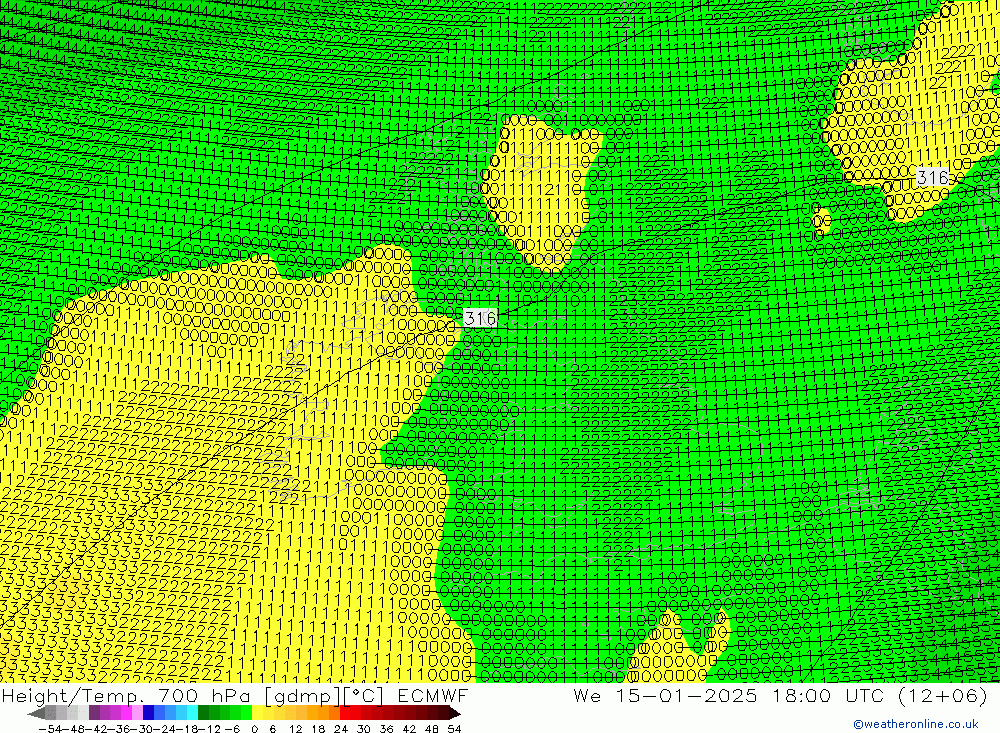Viewport: 1000px width, 733px height.
Task: Click the -12 legend value
Action: (210, 729)
